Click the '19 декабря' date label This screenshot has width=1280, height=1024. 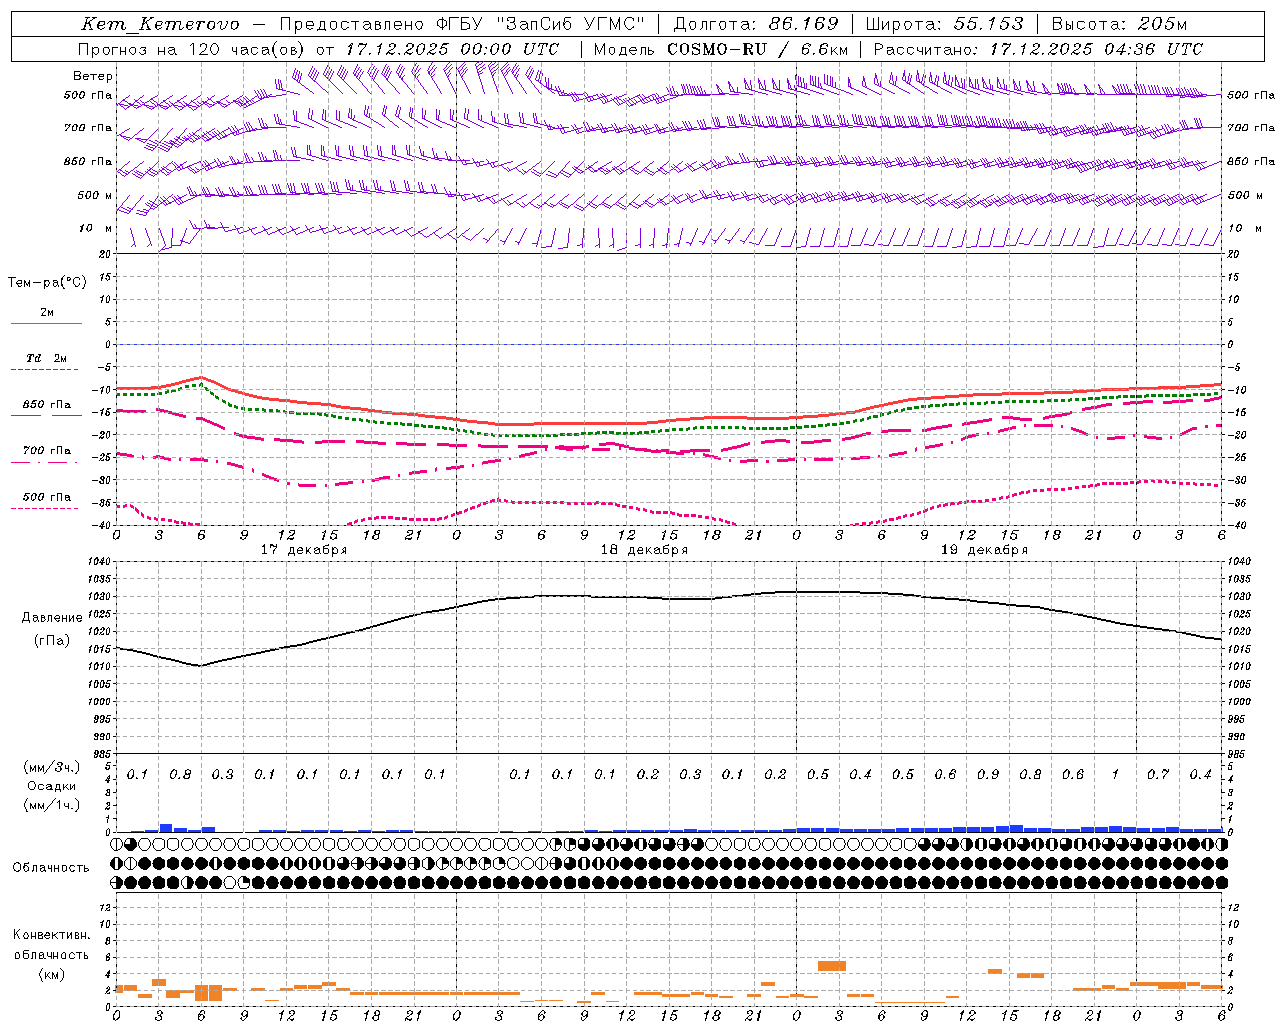click(x=984, y=550)
